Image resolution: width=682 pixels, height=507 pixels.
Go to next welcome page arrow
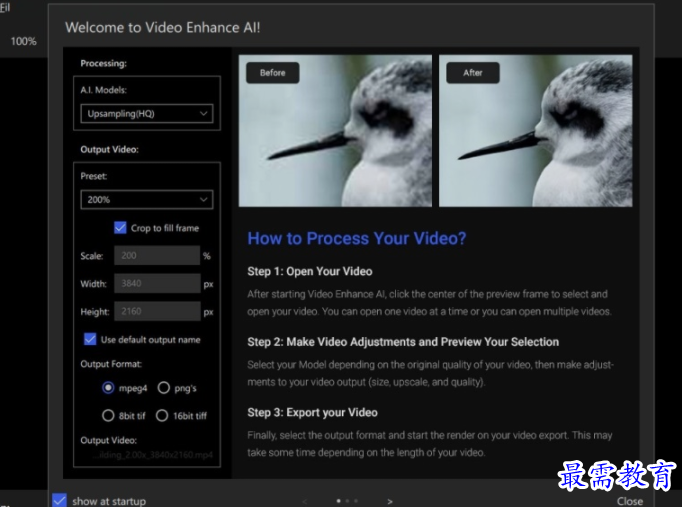tap(390, 501)
